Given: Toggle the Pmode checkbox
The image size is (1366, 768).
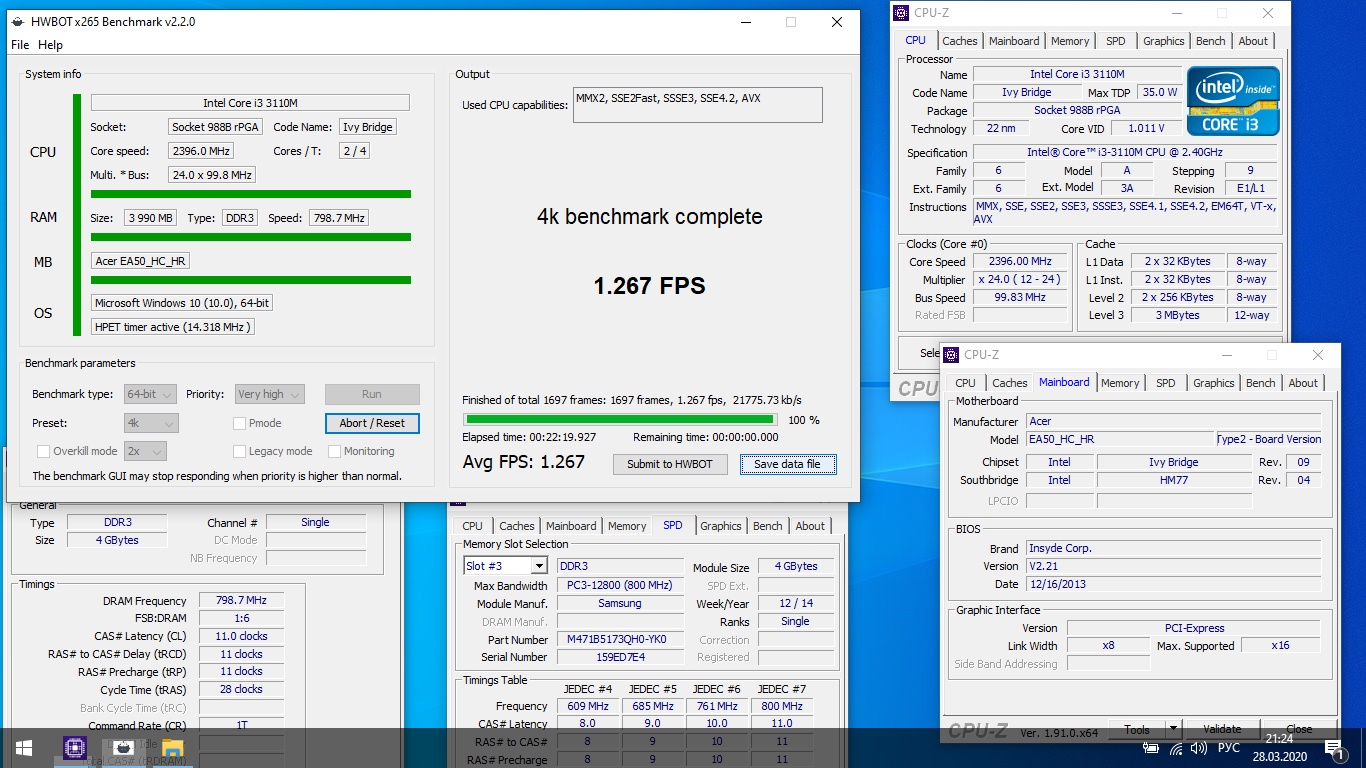Looking at the screenshot, I should click(x=240, y=423).
